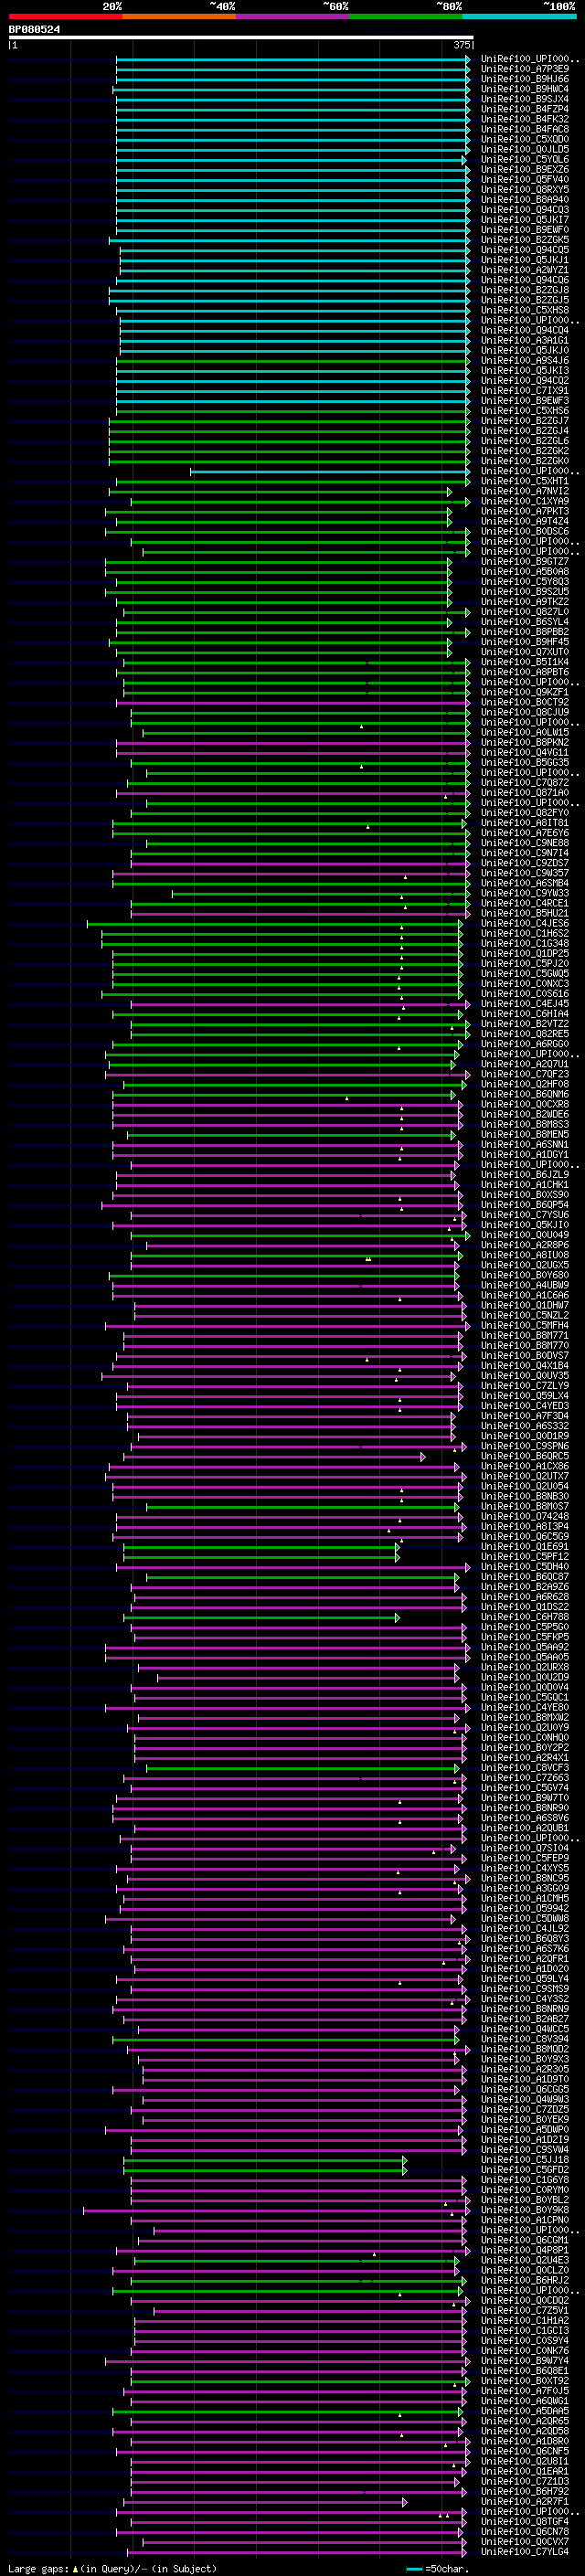The height and width of the screenshot is (2576, 585).
Task: Open hit UniRef100_B9HWC4
Action: pos(525,89)
